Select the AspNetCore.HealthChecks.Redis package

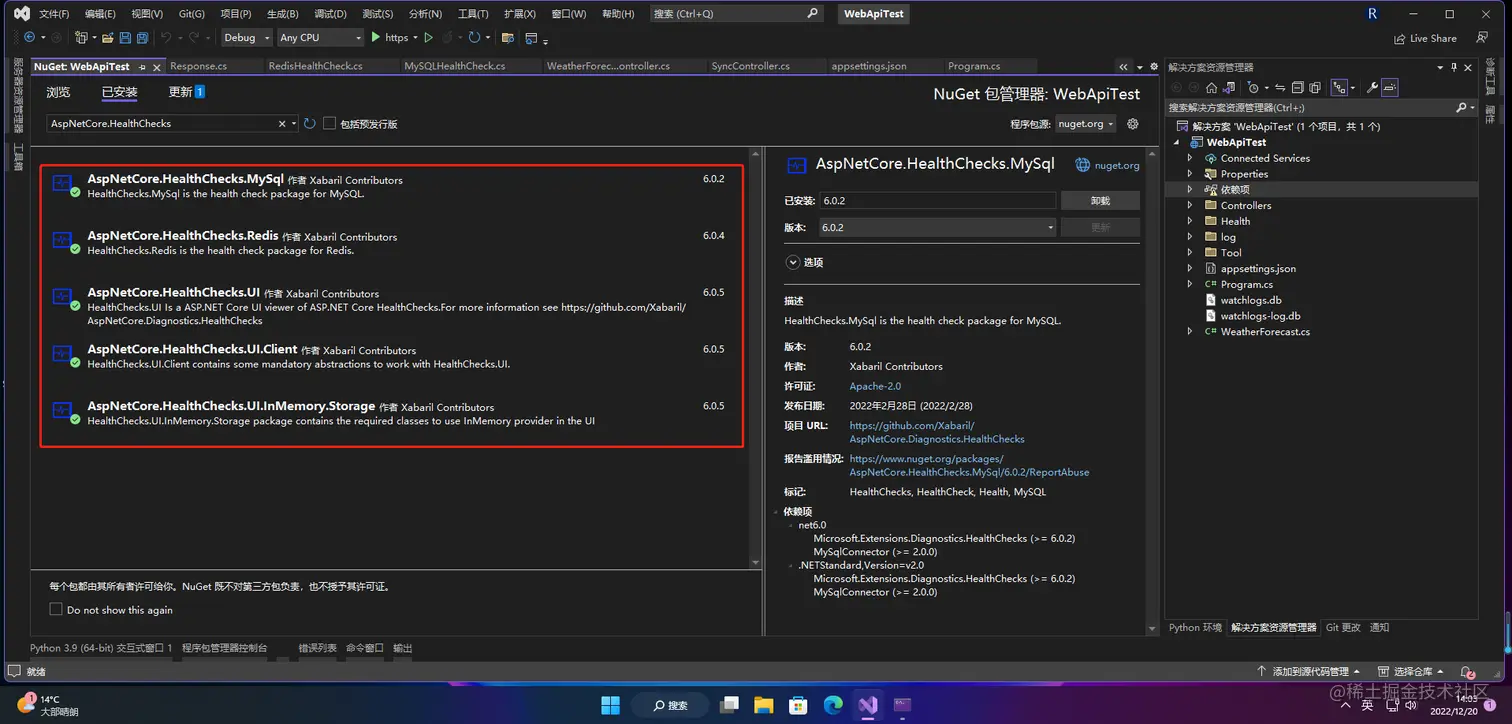(x=390, y=243)
